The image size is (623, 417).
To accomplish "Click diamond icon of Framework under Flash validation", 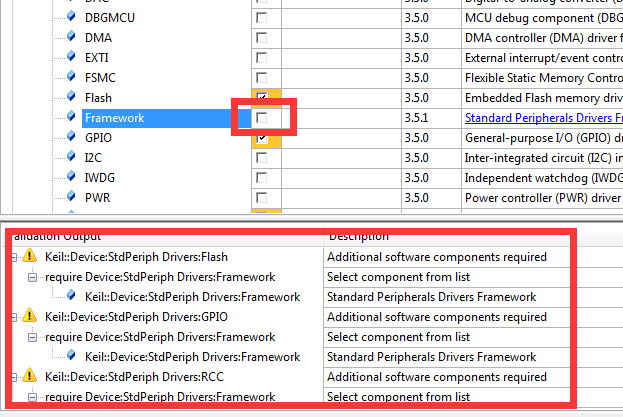I will tap(71, 295).
